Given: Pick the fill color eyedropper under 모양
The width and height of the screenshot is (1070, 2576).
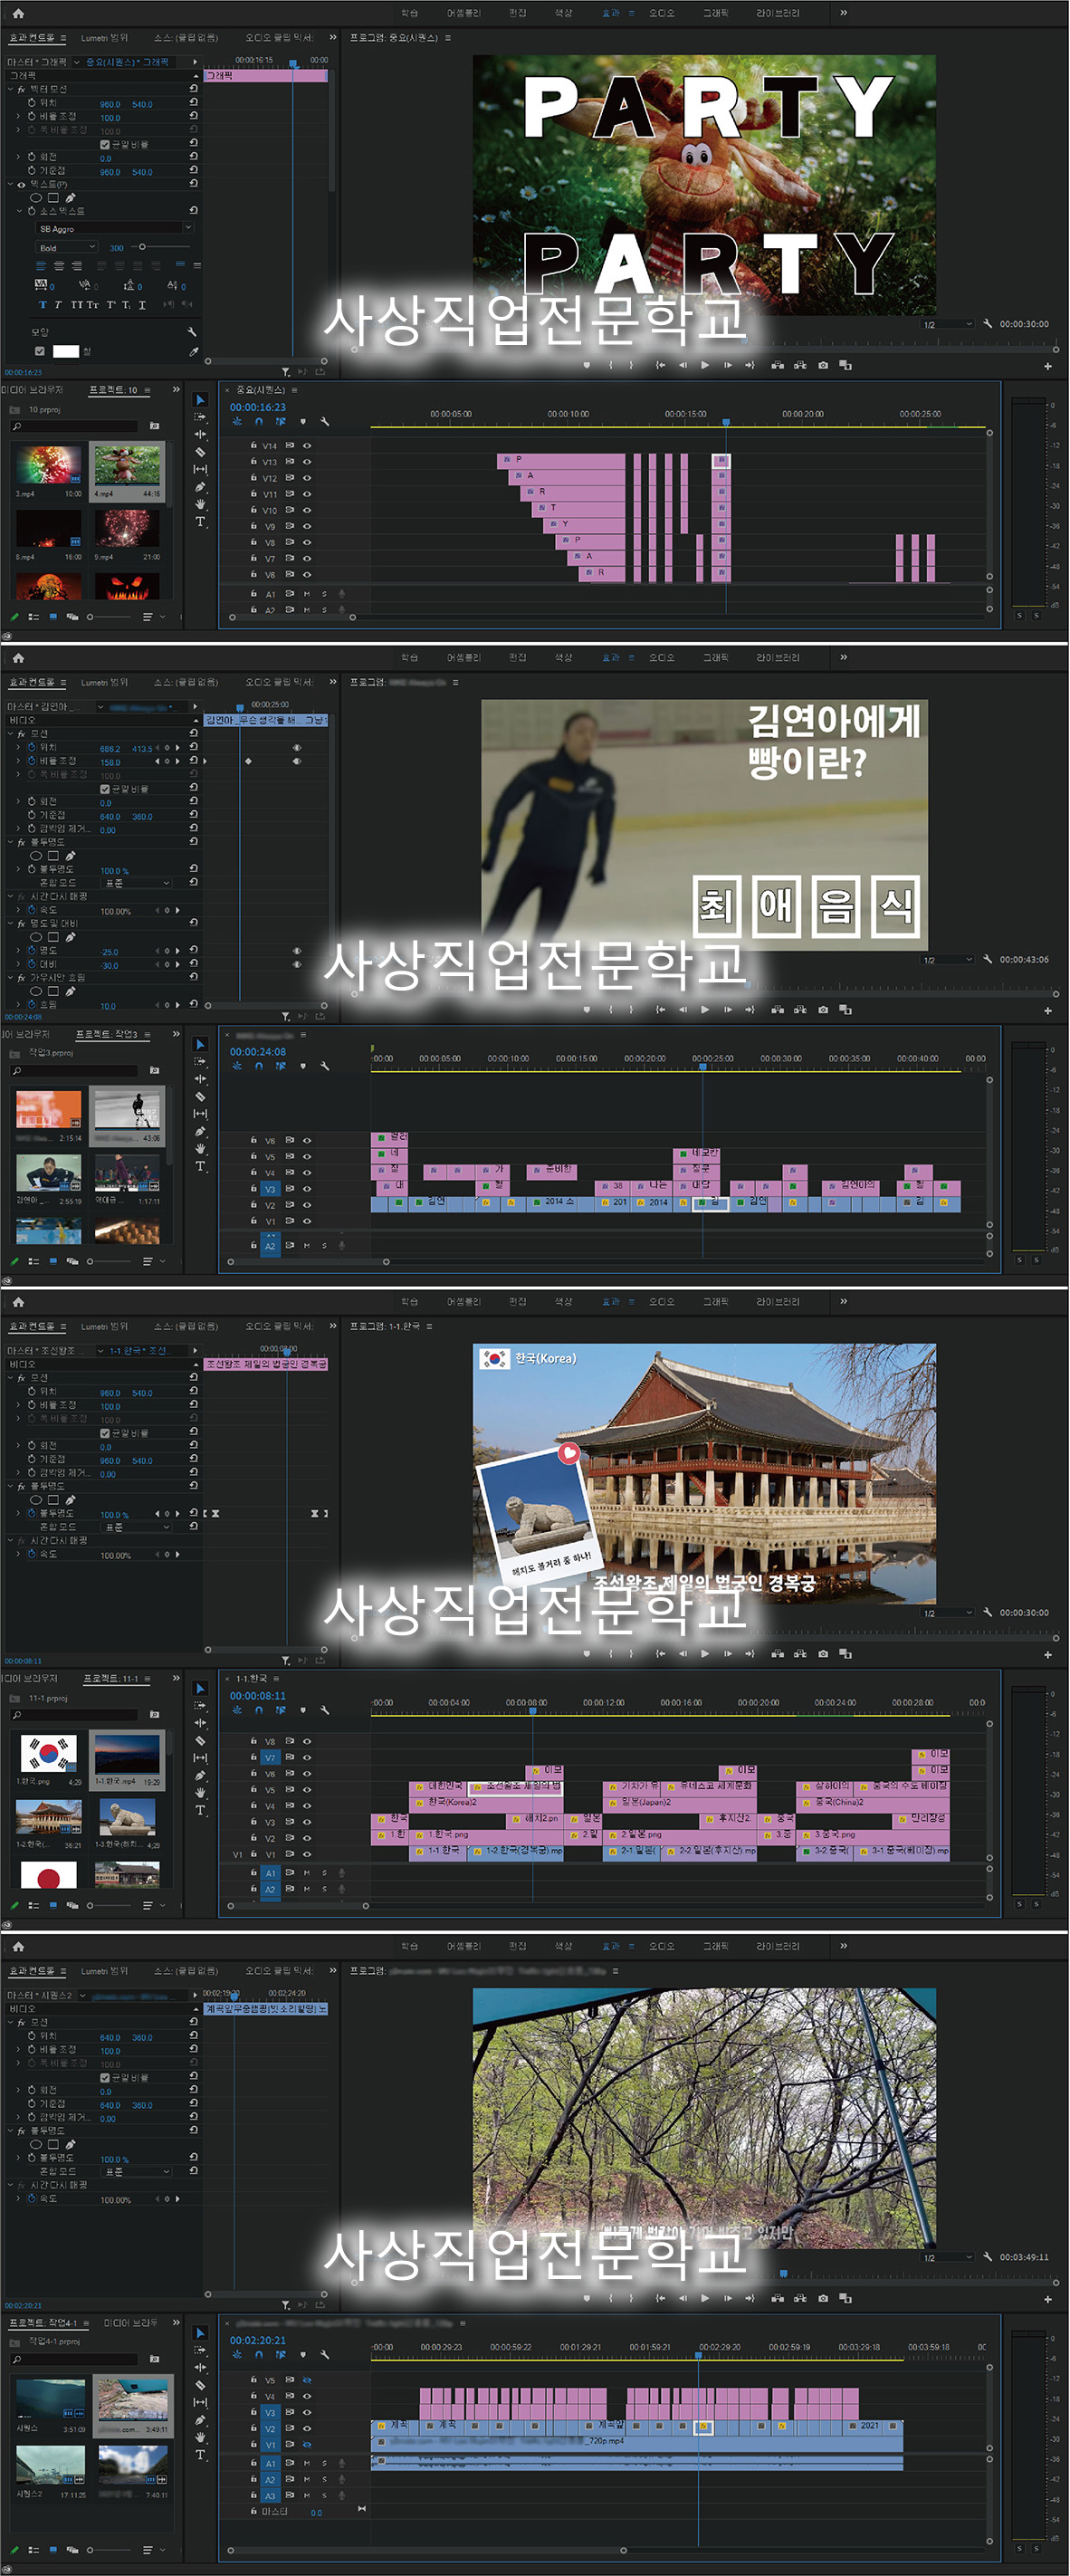Looking at the screenshot, I should point(193,351).
